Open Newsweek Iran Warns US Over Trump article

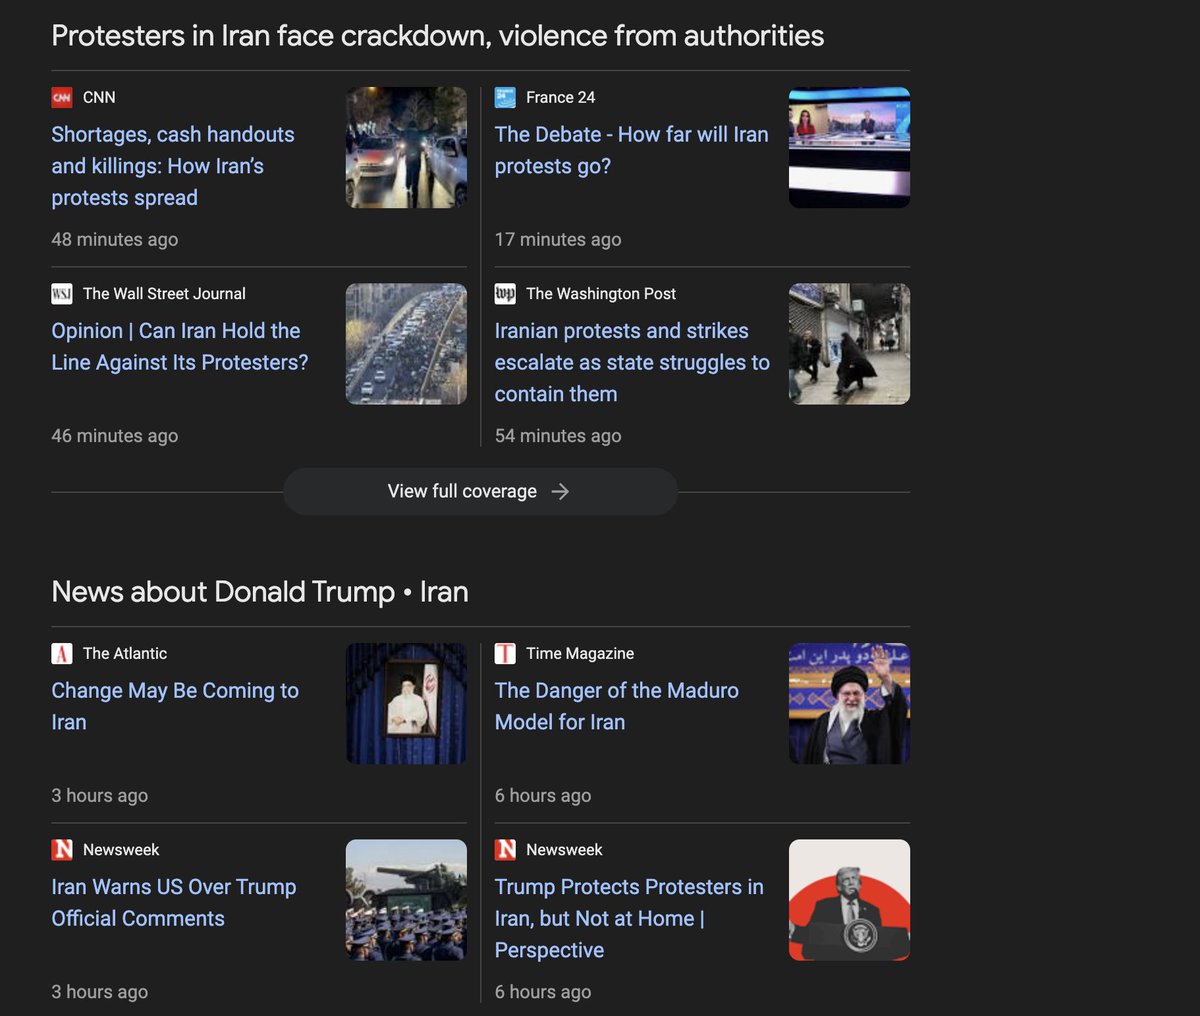coord(174,902)
